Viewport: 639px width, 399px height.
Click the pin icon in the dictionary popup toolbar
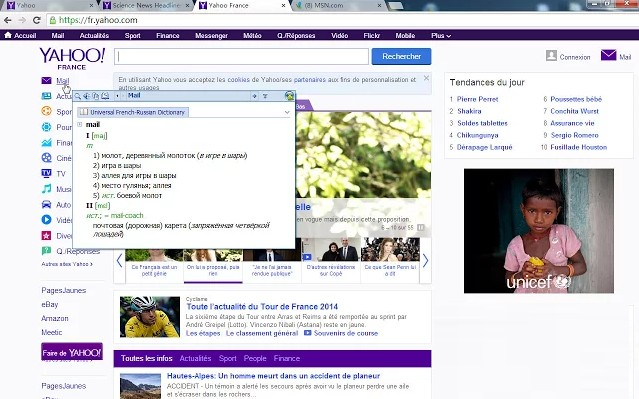click(265, 96)
